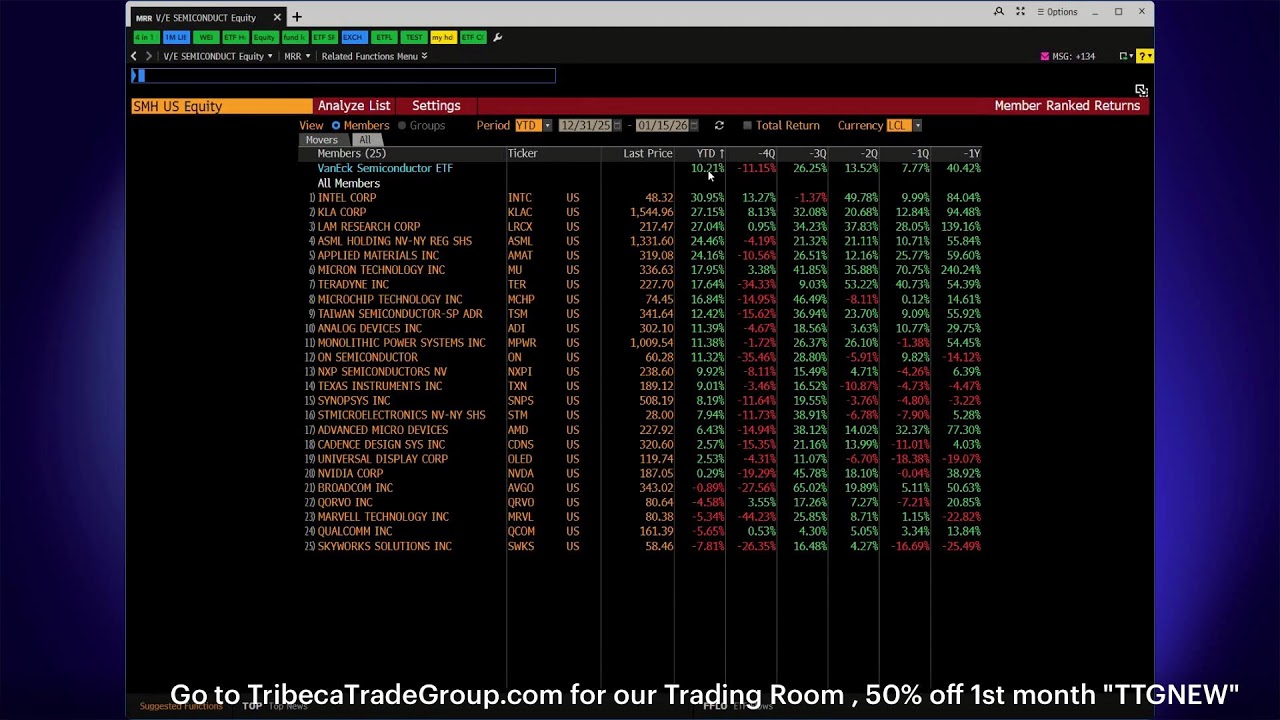Launch the WEI shortcut
This screenshot has height=720, width=1280.
(206, 37)
